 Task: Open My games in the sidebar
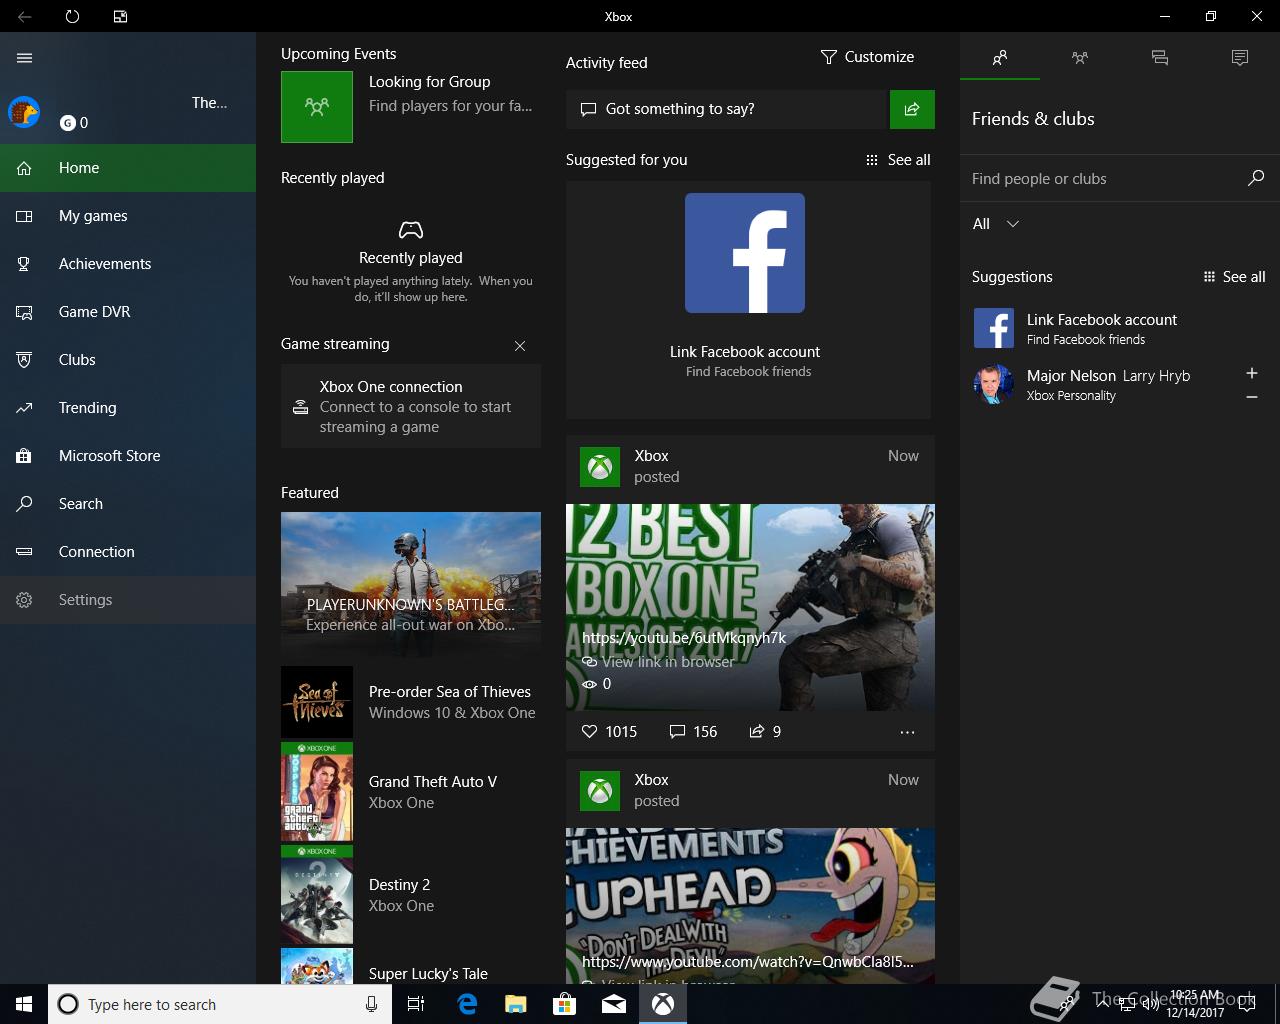pyautogui.click(x=128, y=216)
